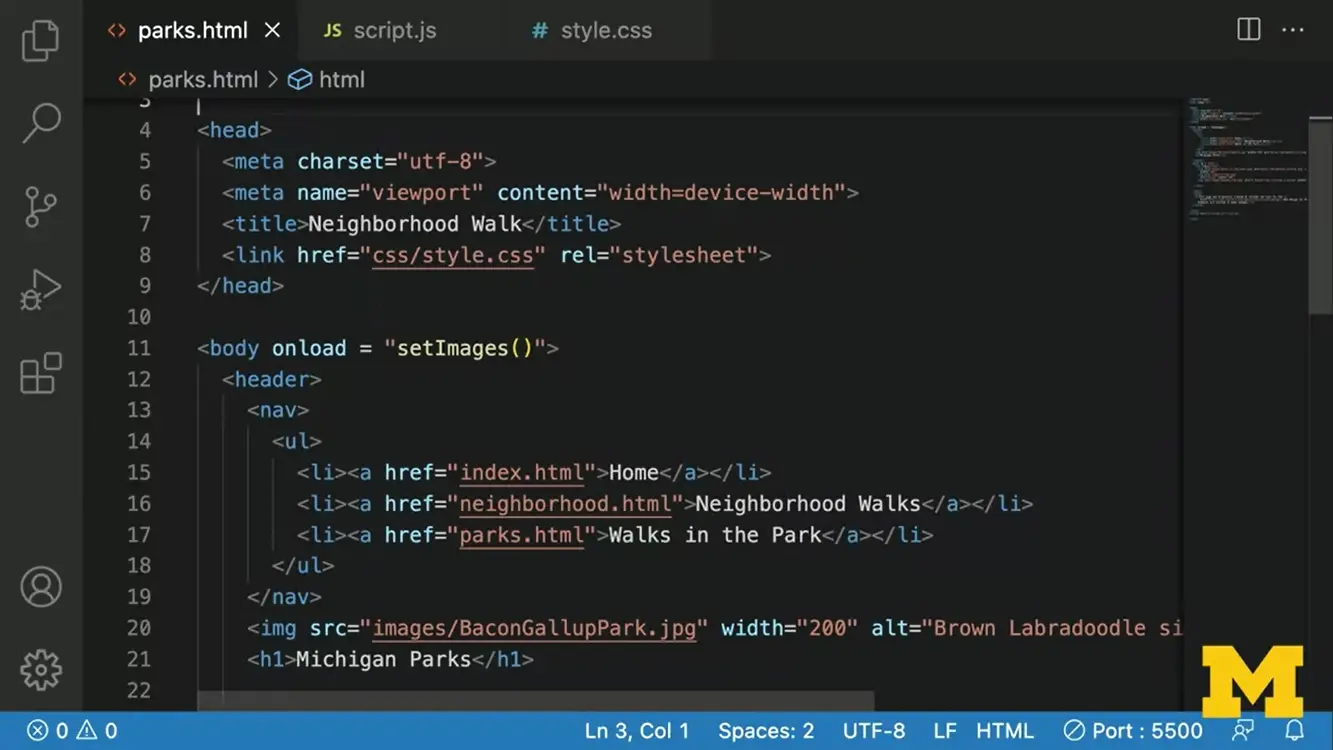Open the parks.html href link on line 17
The image size is (1333, 750).
pyautogui.click(x=521, y=535)
